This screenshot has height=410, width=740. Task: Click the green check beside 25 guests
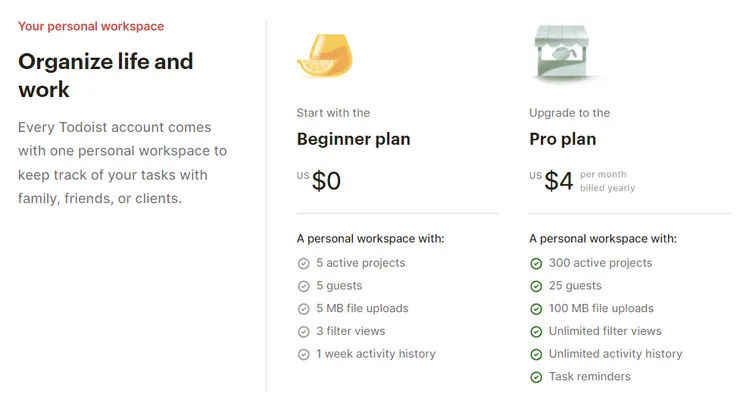click(536, 286)
